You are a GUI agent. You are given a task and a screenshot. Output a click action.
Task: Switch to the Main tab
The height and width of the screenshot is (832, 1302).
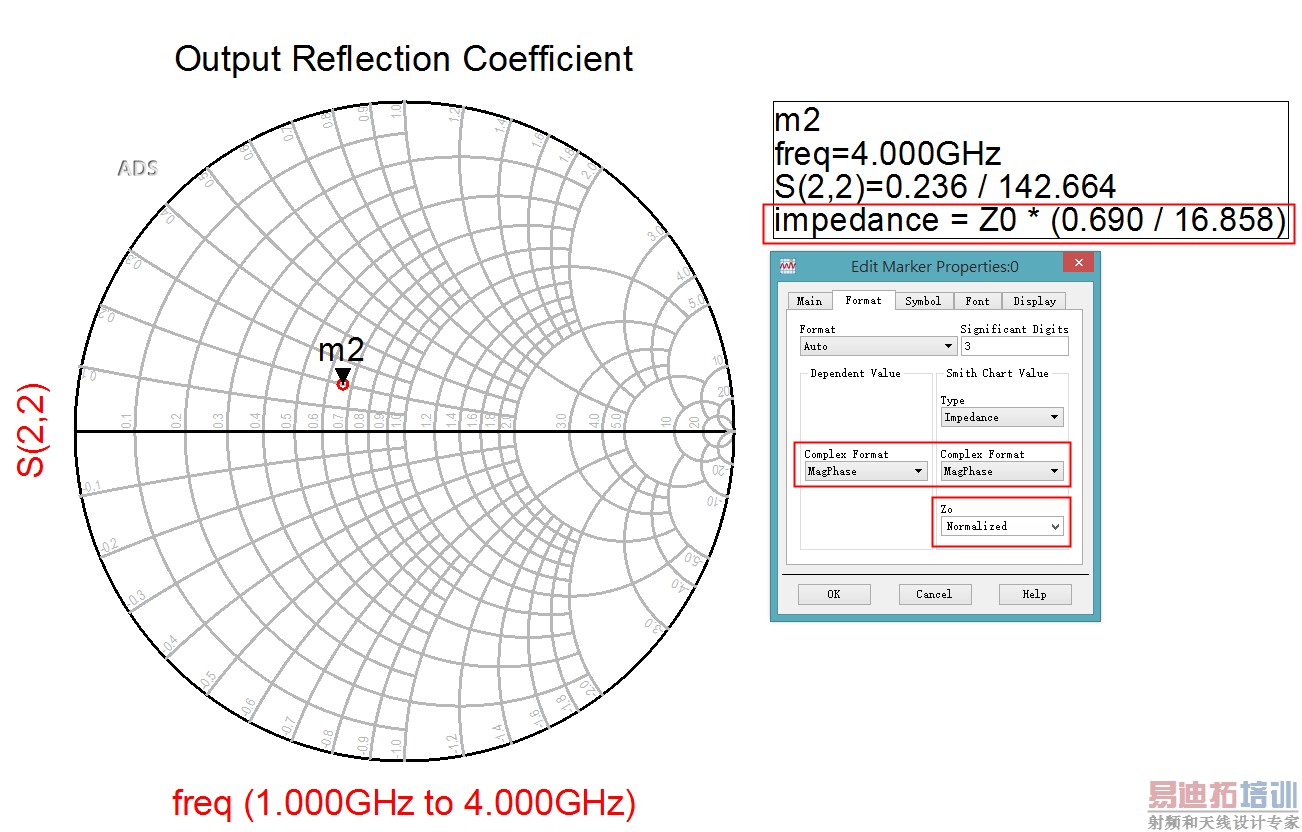pos(809,301)
